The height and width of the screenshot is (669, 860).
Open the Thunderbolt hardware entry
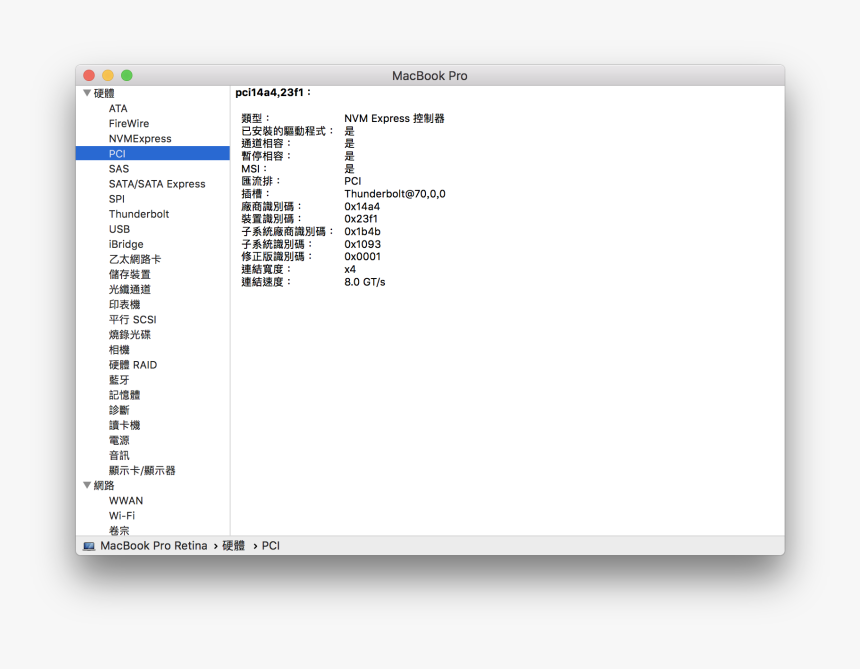pos(139,214)
